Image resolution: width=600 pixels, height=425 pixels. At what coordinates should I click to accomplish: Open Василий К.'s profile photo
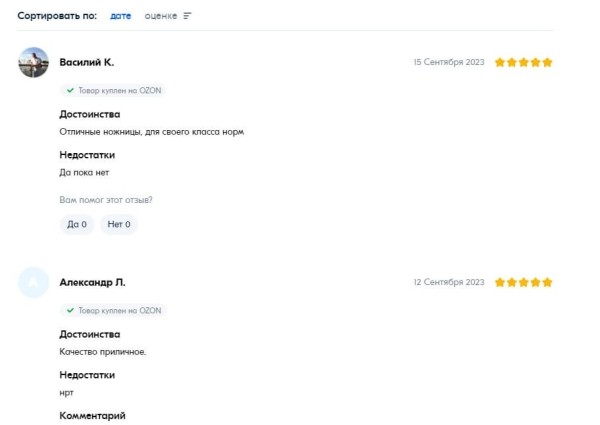pyautogui.click(x=34, y=63)
